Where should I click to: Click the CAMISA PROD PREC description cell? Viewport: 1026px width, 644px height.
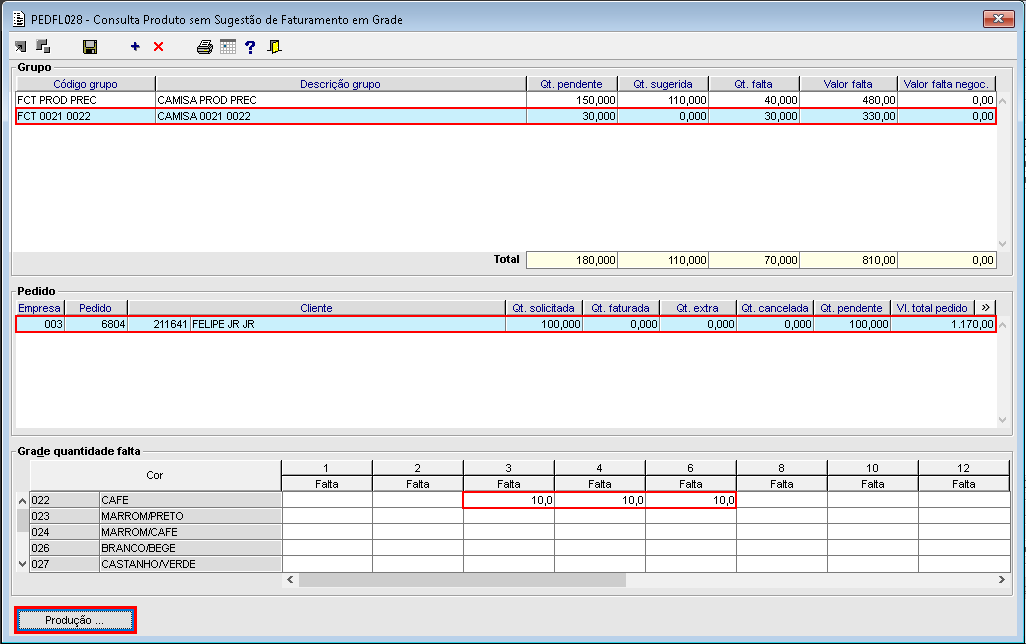[x=340, y=100]
